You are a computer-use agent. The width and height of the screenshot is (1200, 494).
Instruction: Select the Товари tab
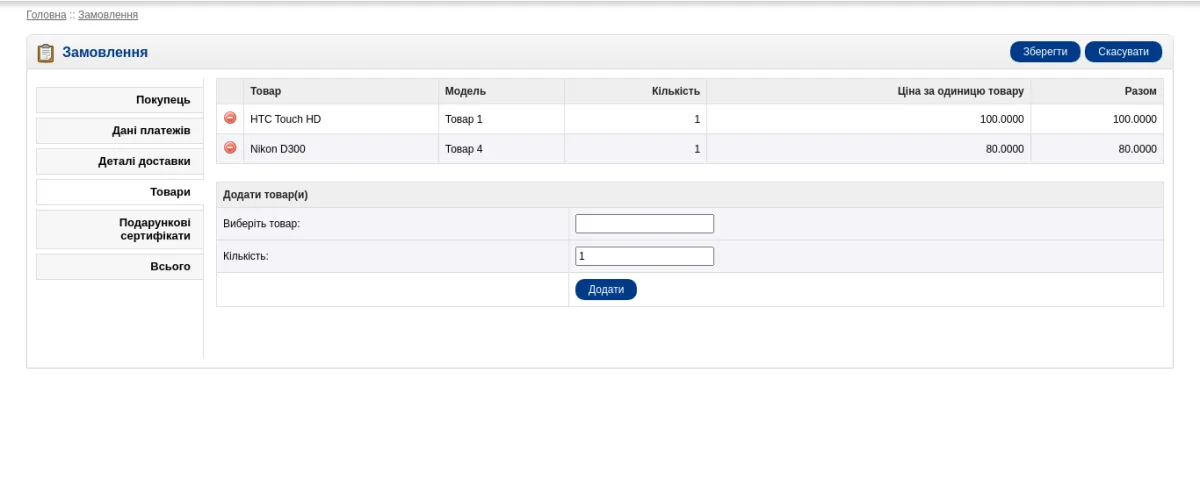[120, 192]
